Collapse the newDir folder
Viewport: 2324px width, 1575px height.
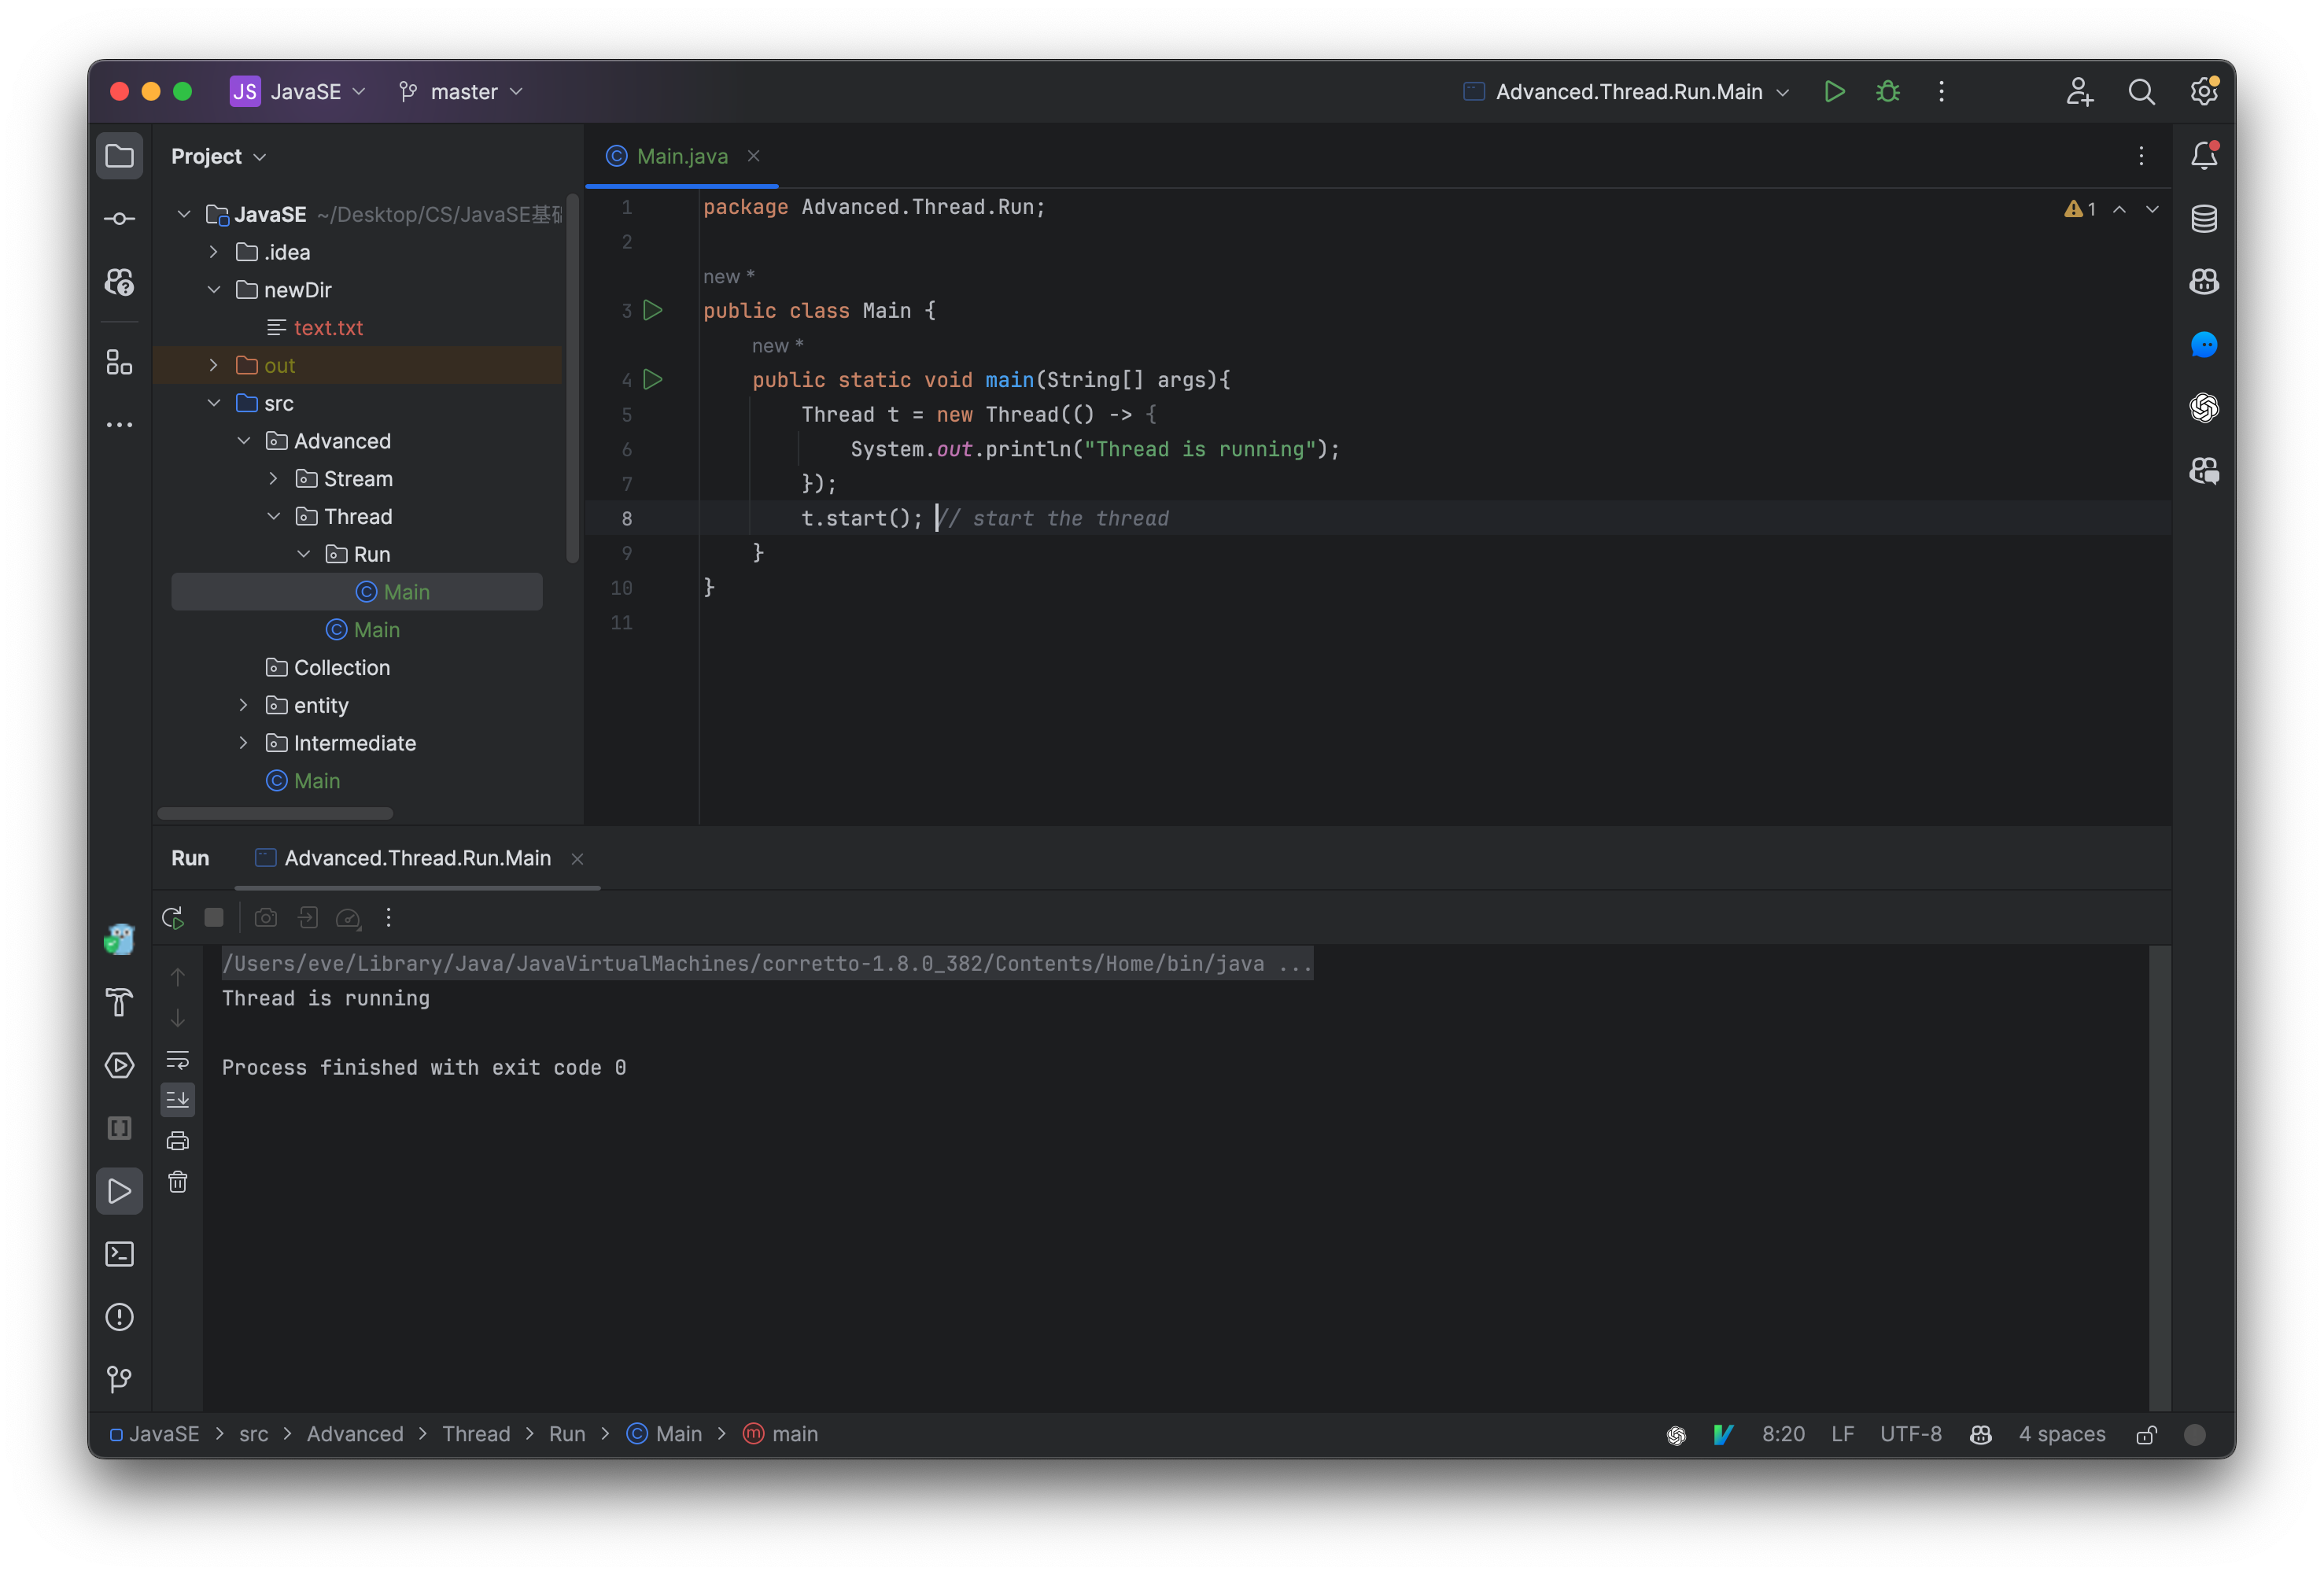(213, 290)
